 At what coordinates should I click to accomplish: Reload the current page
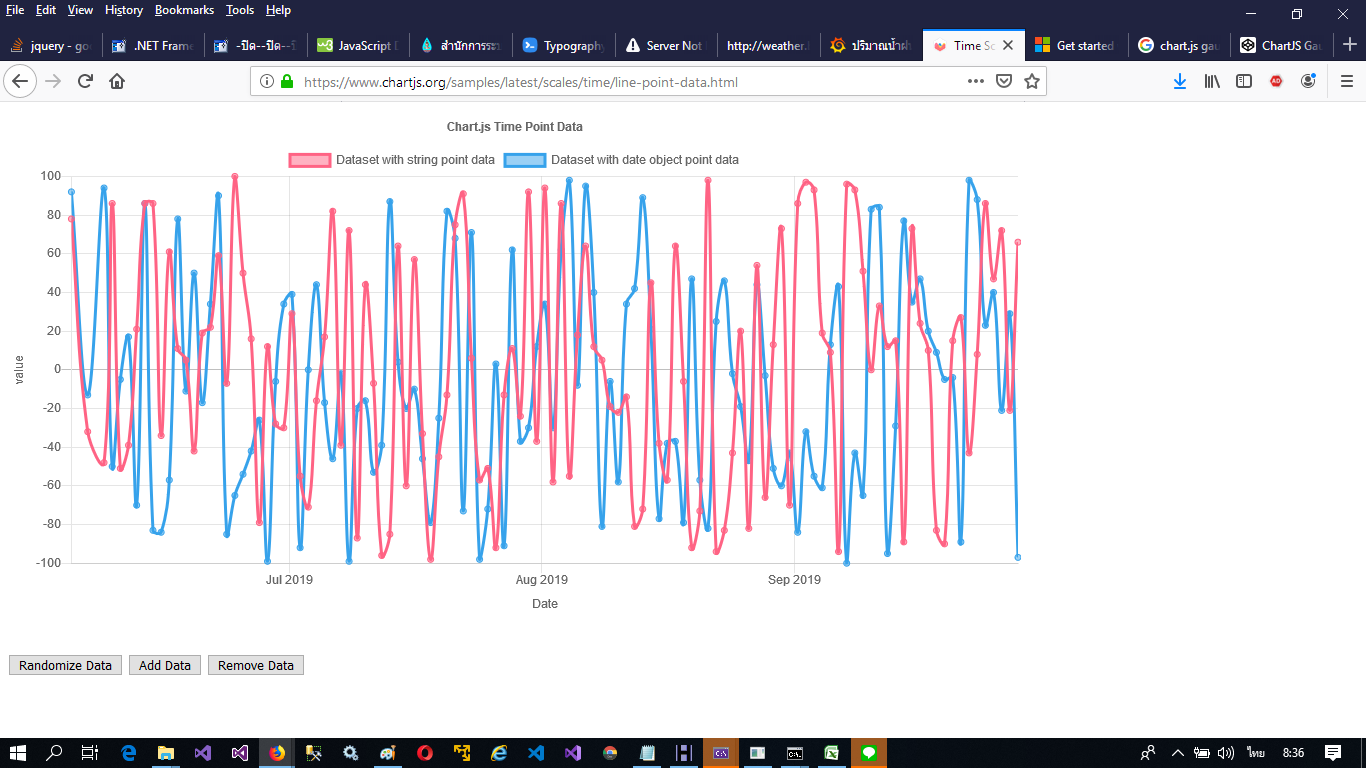click(86, 81)
